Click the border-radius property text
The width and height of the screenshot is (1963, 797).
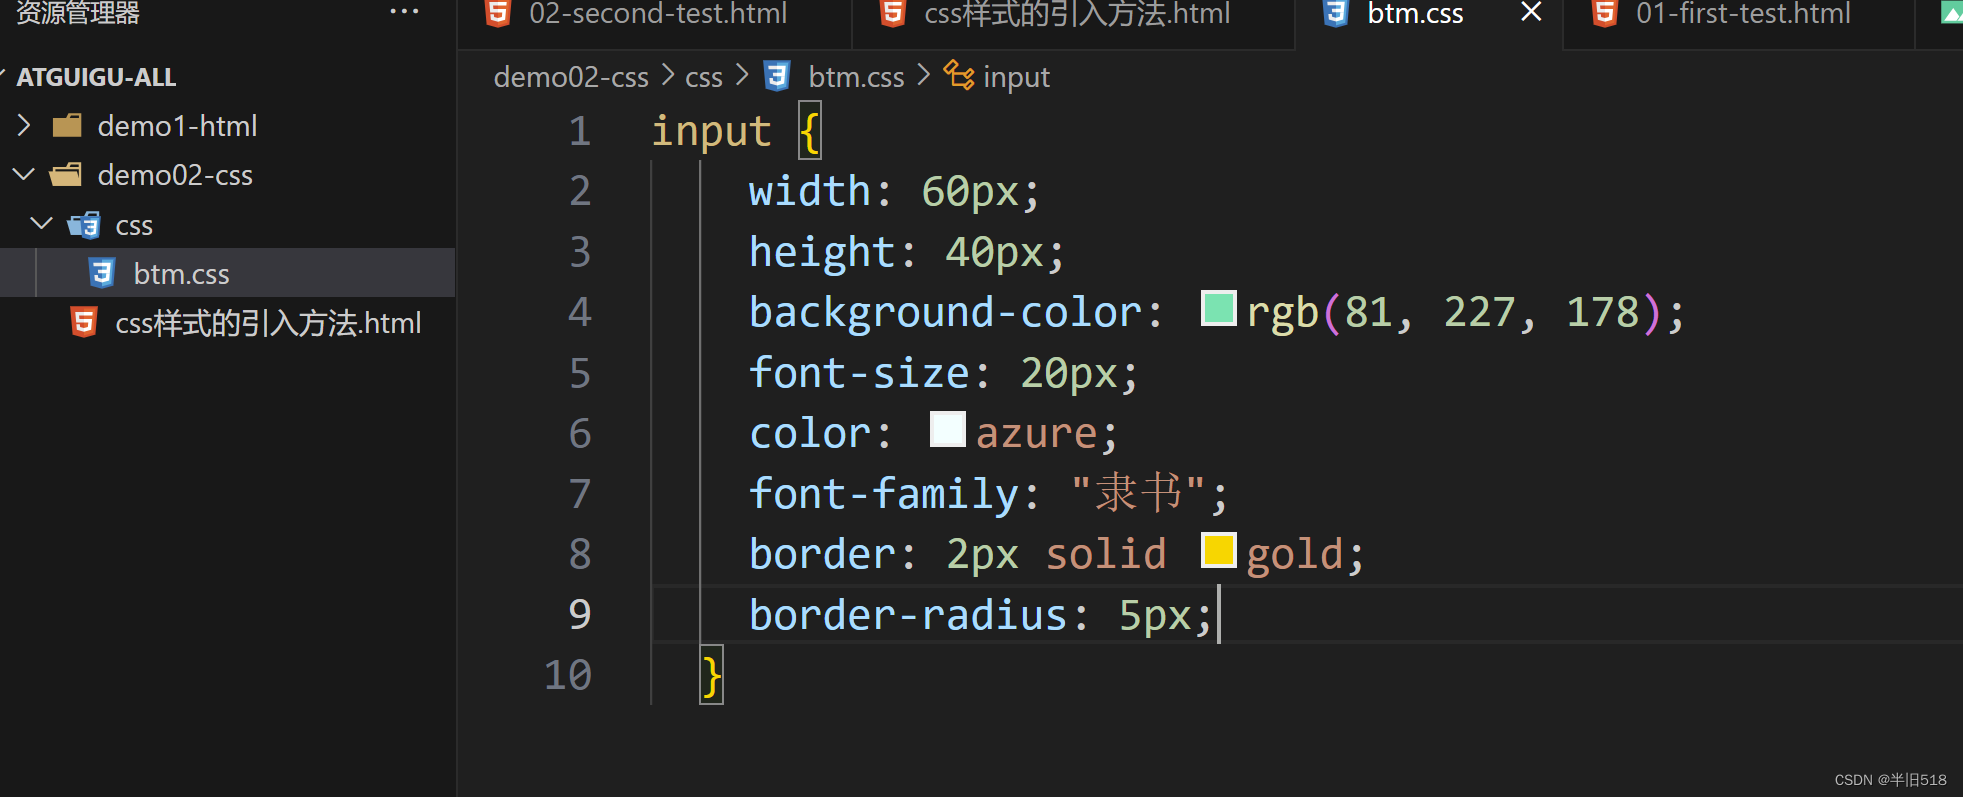point(908,615)
